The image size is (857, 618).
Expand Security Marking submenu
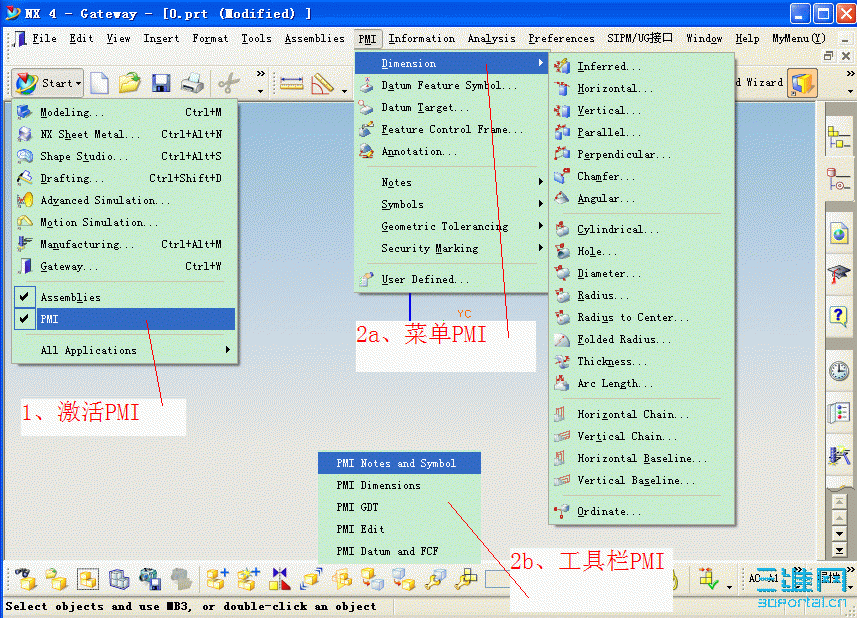click(x=451, y=248)
